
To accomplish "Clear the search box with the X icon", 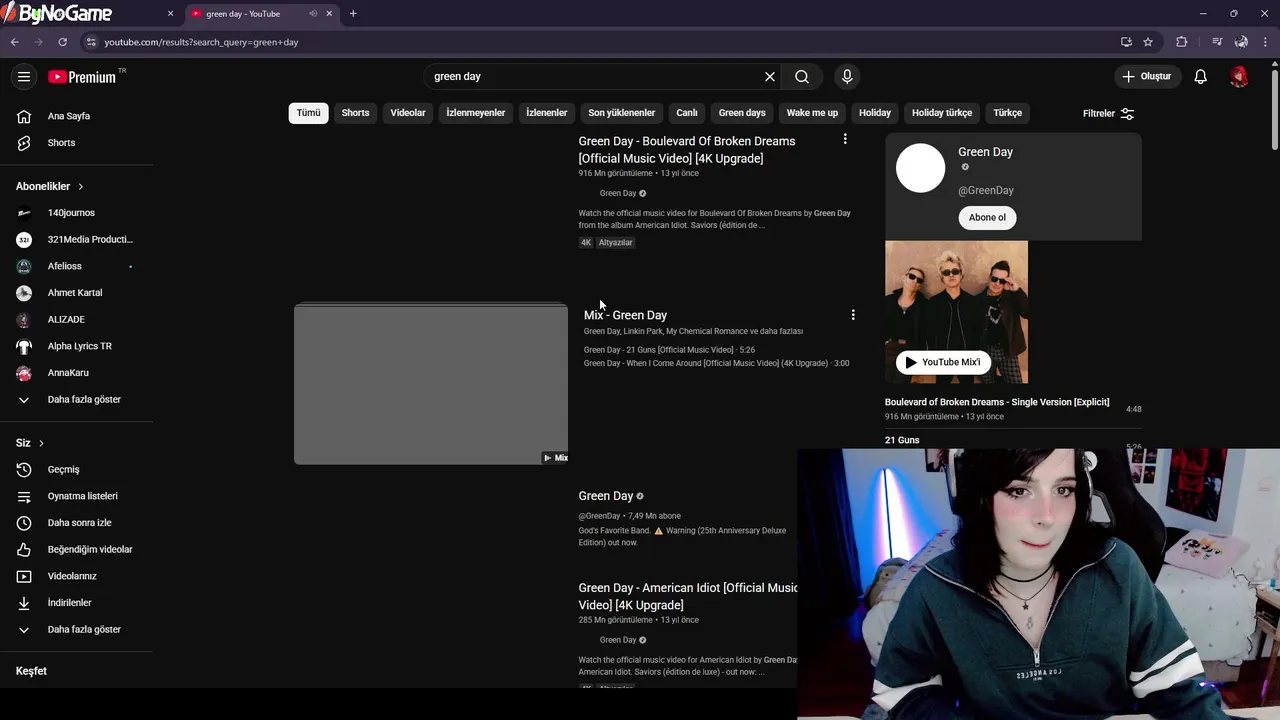I will [770, 77].
